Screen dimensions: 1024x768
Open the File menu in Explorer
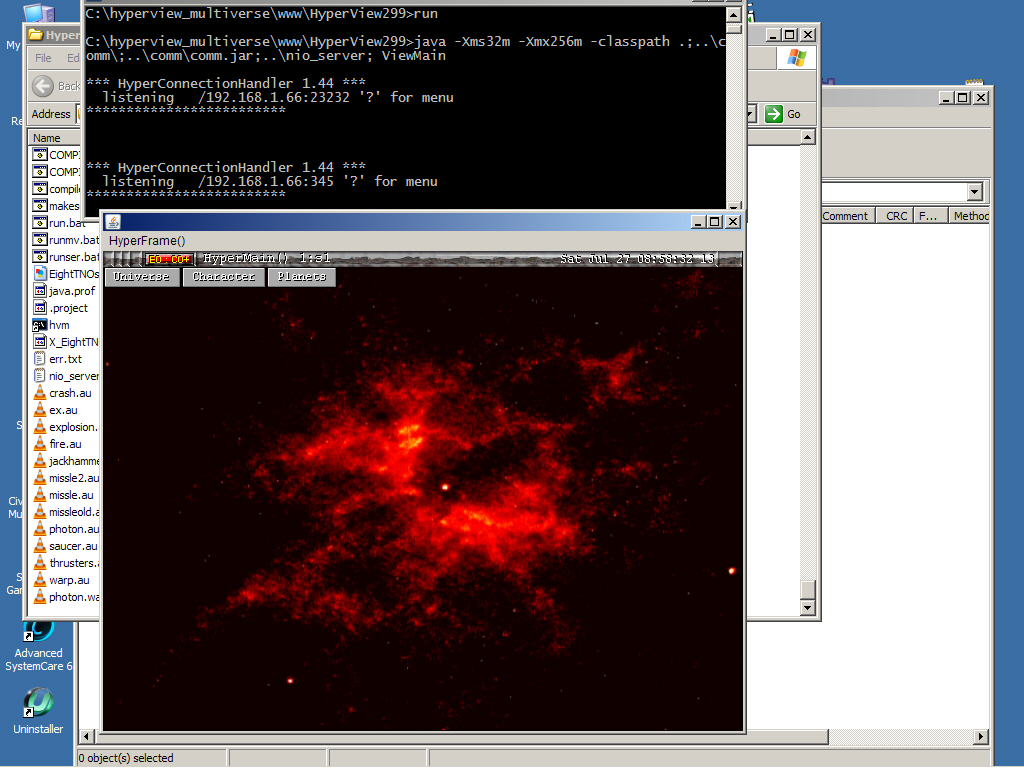[43, 58]
